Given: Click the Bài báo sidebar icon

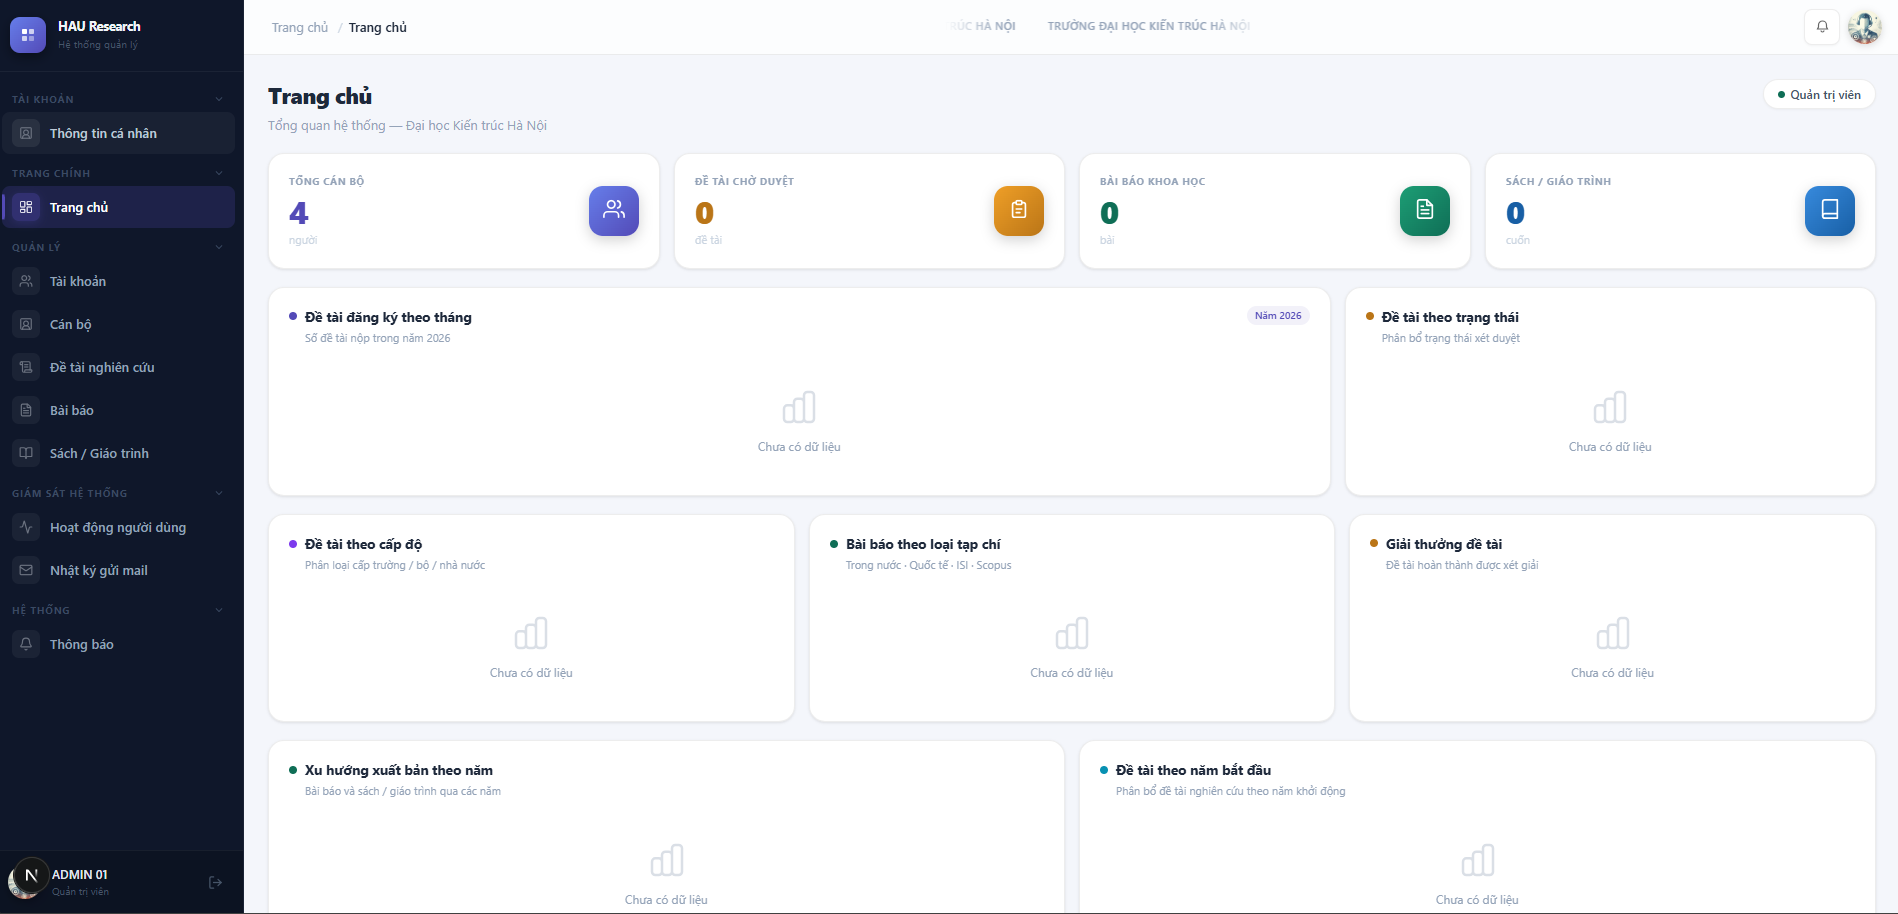Looking at the screenshot, I should (x=26, y=410).
